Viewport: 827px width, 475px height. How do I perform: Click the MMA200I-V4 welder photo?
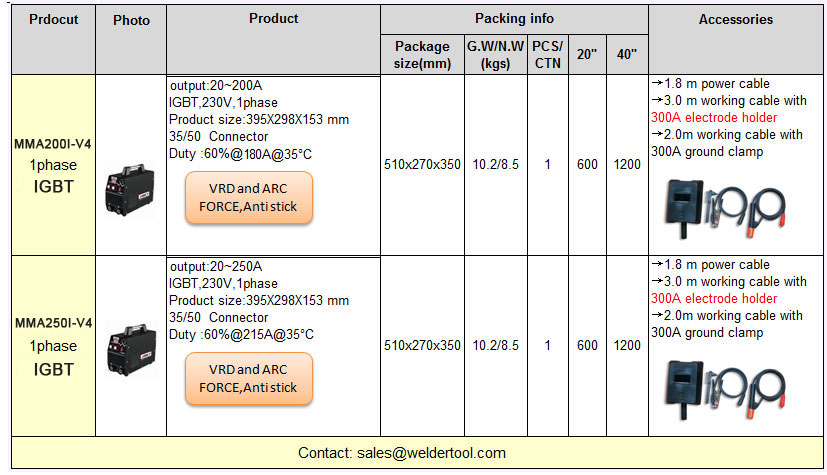coord(130,187)
